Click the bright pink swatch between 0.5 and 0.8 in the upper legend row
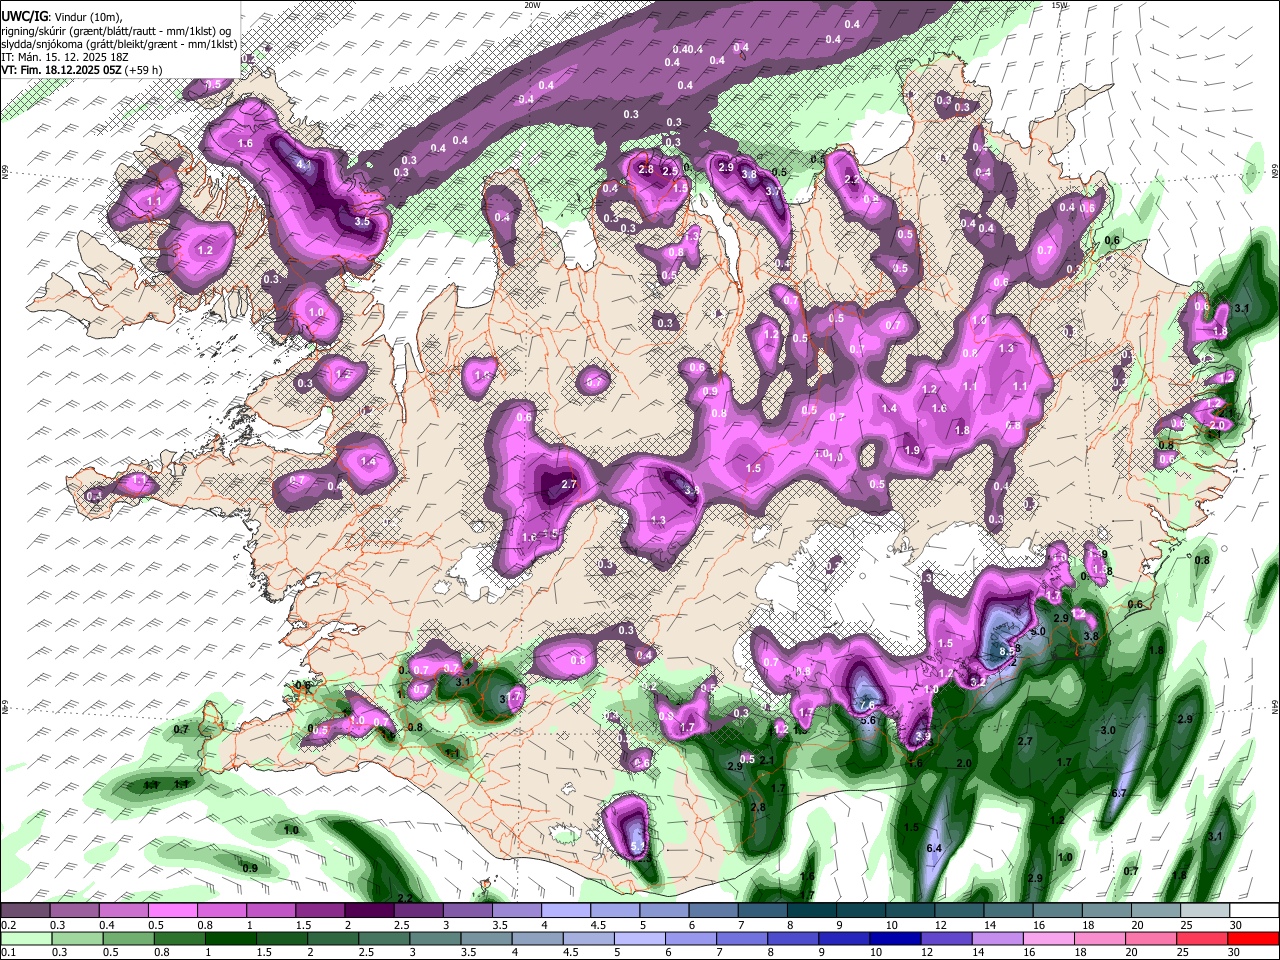The image size is (1280, 960). (172, 910)
